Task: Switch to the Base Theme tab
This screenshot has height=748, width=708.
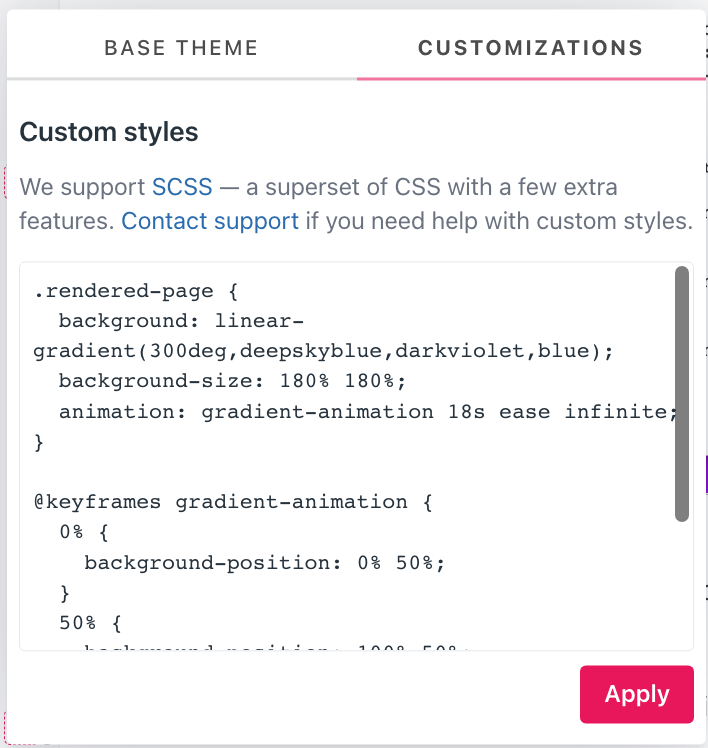Action: 181,48
